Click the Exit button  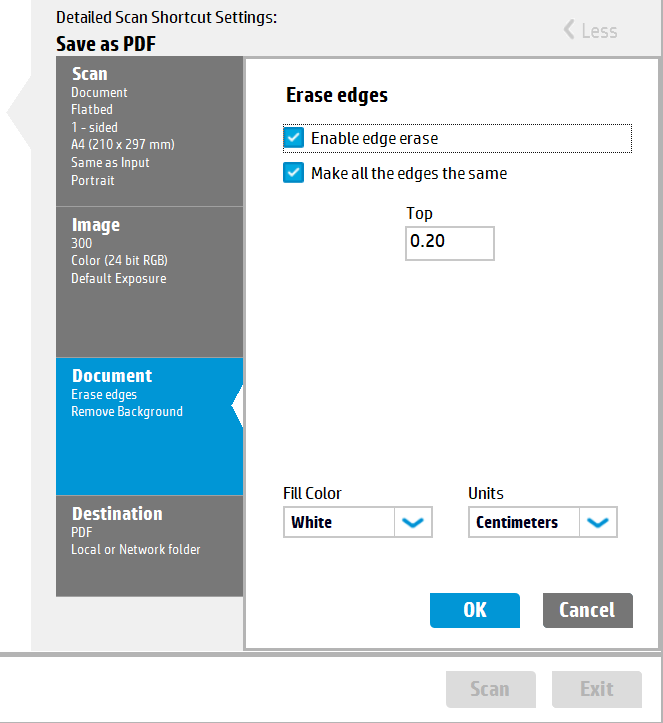click(x=597, y=689)
